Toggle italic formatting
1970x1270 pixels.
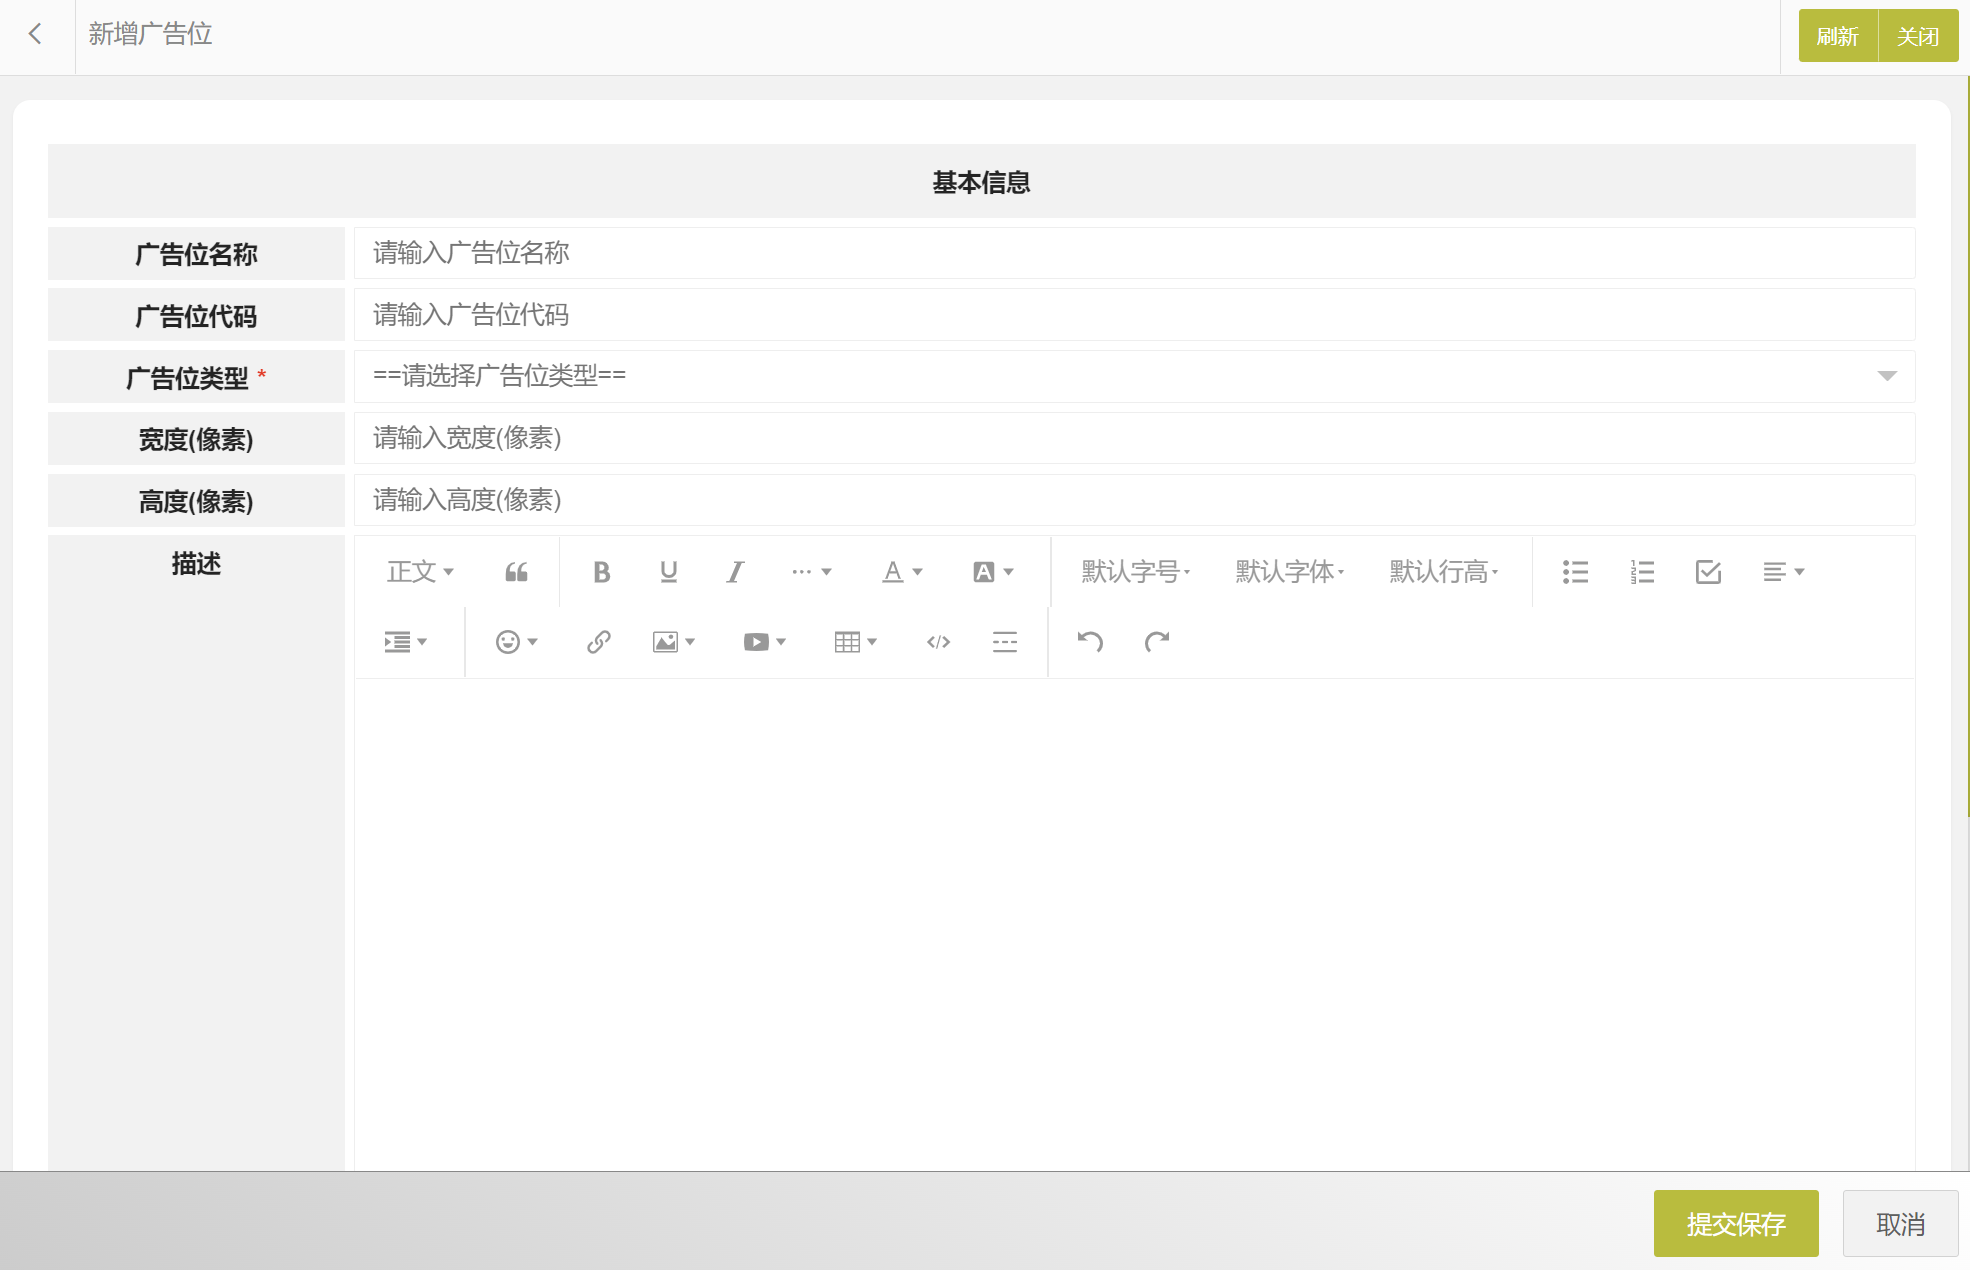pos(735,572)
